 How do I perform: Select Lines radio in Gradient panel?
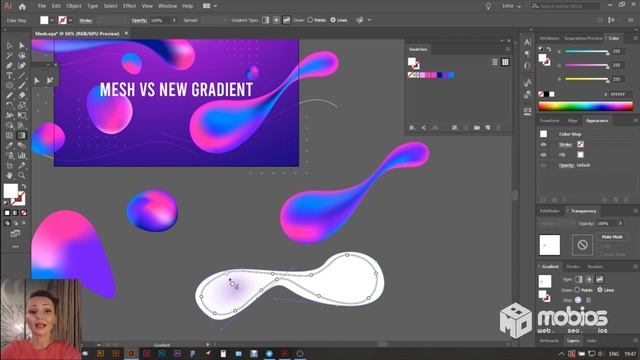pyautogui.click(x=600, y=290)
